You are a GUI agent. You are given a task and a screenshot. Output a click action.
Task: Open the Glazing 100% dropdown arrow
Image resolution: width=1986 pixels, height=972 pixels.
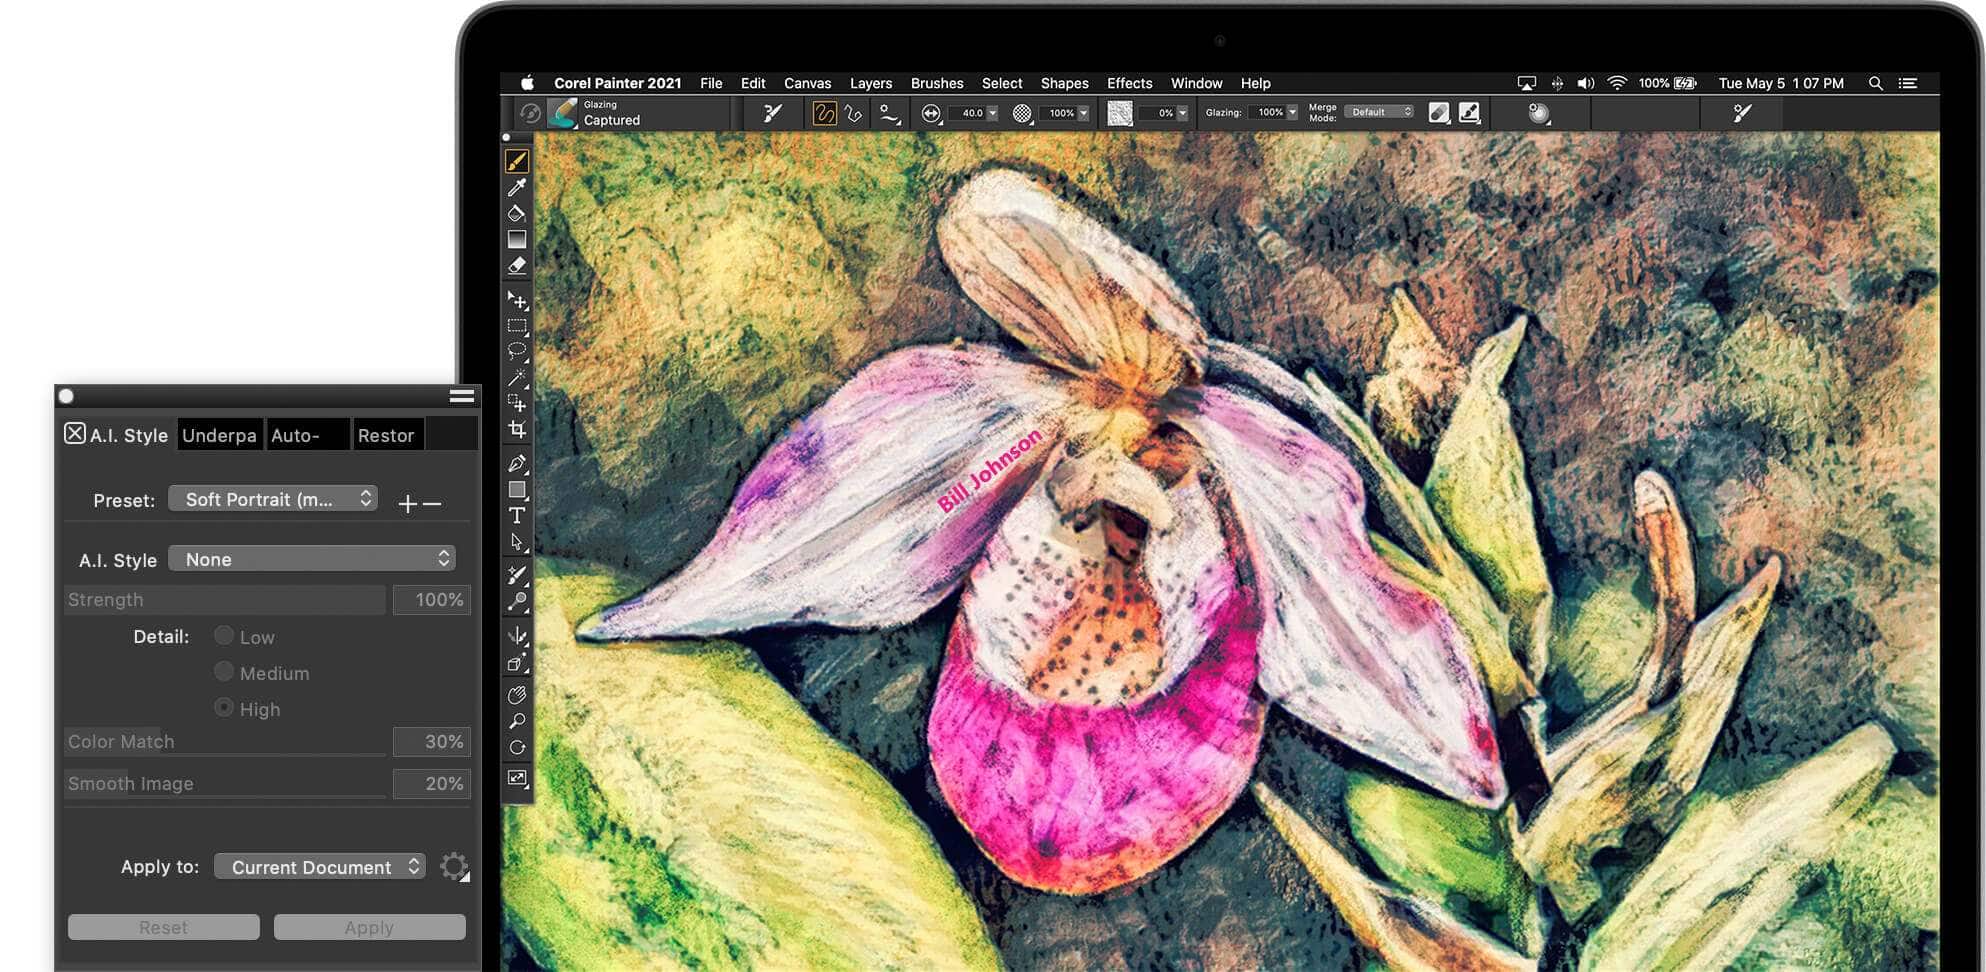[1292, 112]
